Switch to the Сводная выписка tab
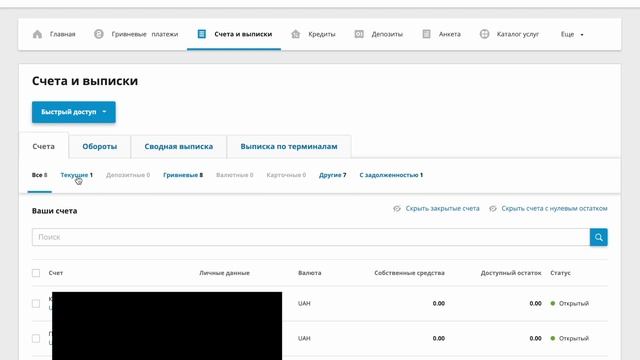640x360 pixels. pos(178,146)
